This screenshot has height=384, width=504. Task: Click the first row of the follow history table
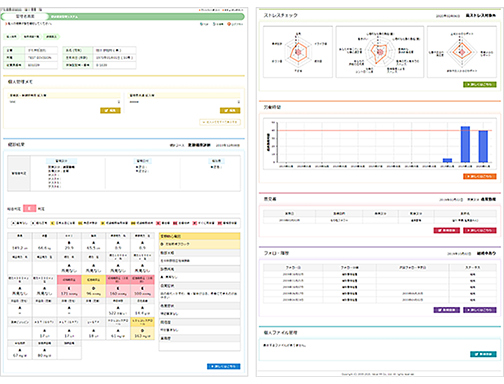click(x=380, y=274)
